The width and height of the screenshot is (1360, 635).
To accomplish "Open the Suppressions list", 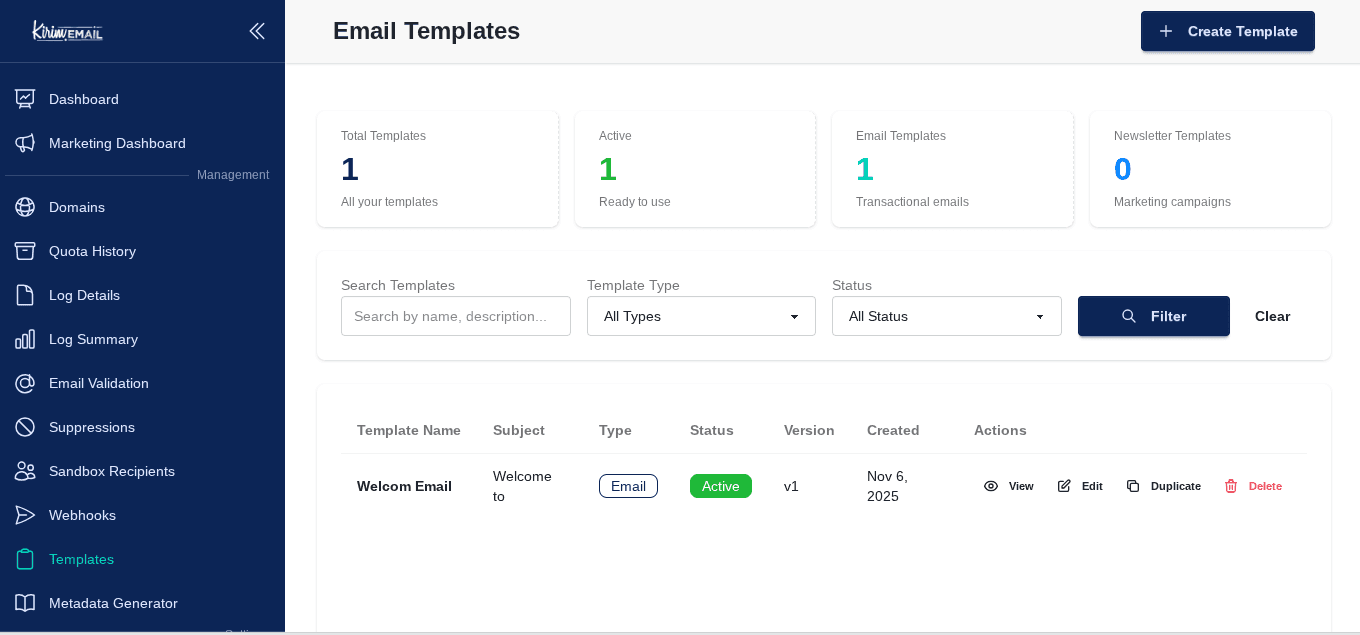I will coord(91,427).
